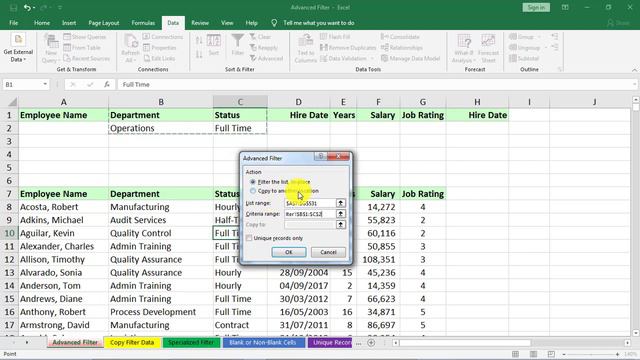Image resolution: width=640 pixels, height=360 pixels.
Task: Click the Sign in button
Action: coord(536,7)
